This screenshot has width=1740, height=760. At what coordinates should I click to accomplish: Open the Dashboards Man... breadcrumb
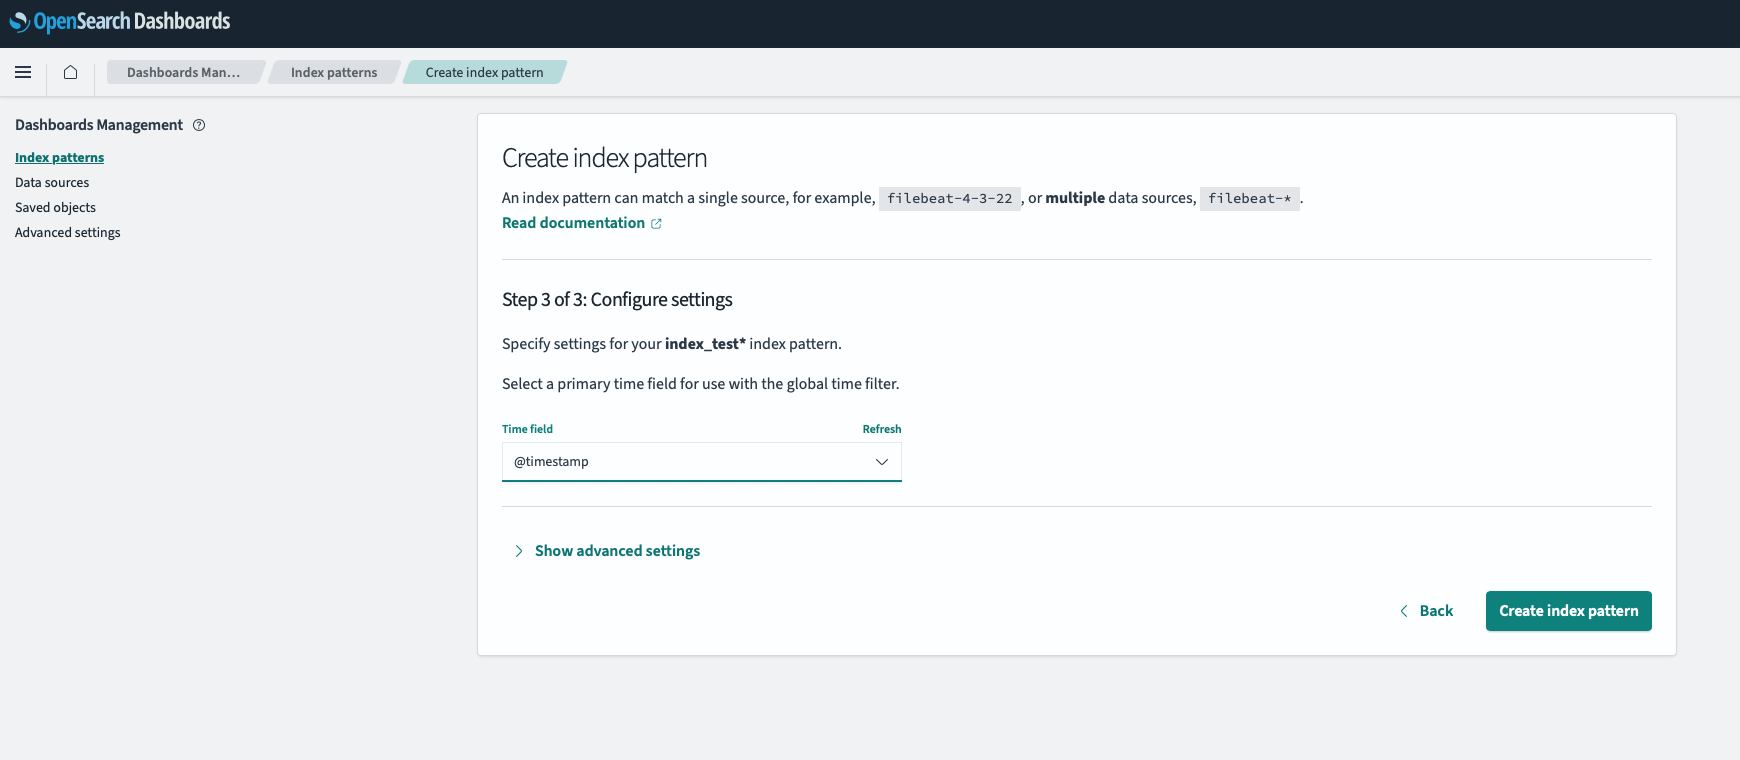tap(184, 72)
